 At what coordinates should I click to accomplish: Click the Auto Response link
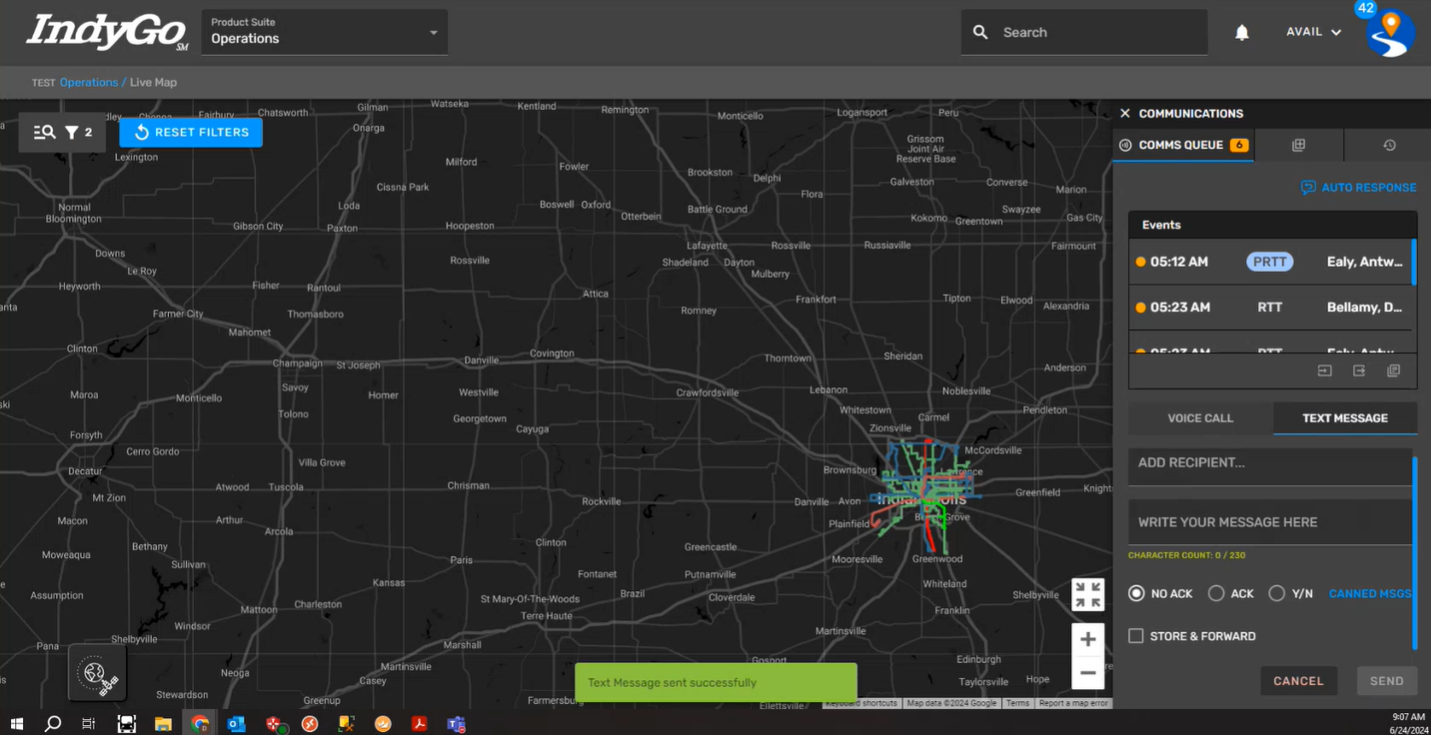tap(1358, 187)
